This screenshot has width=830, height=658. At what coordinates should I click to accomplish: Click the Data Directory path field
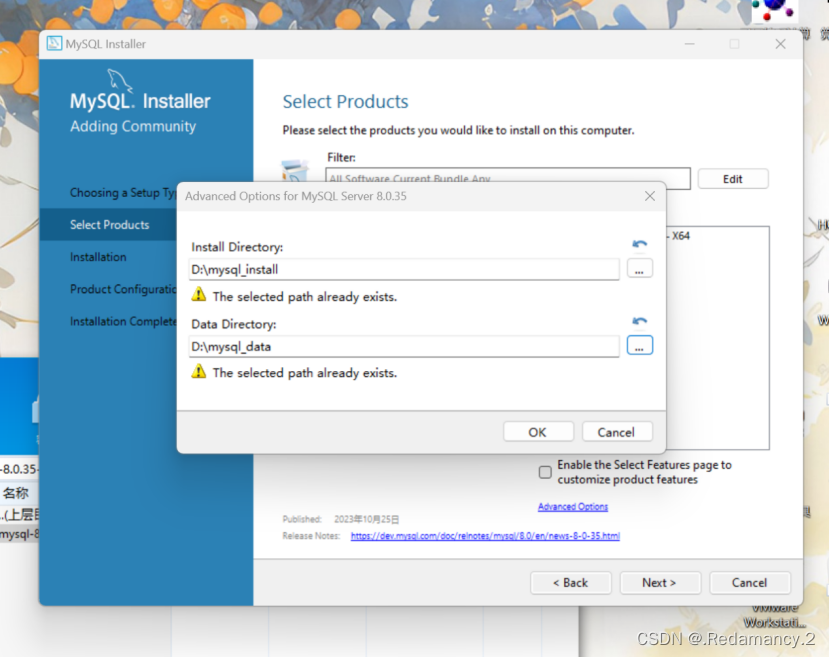click(x=404, y=346)
